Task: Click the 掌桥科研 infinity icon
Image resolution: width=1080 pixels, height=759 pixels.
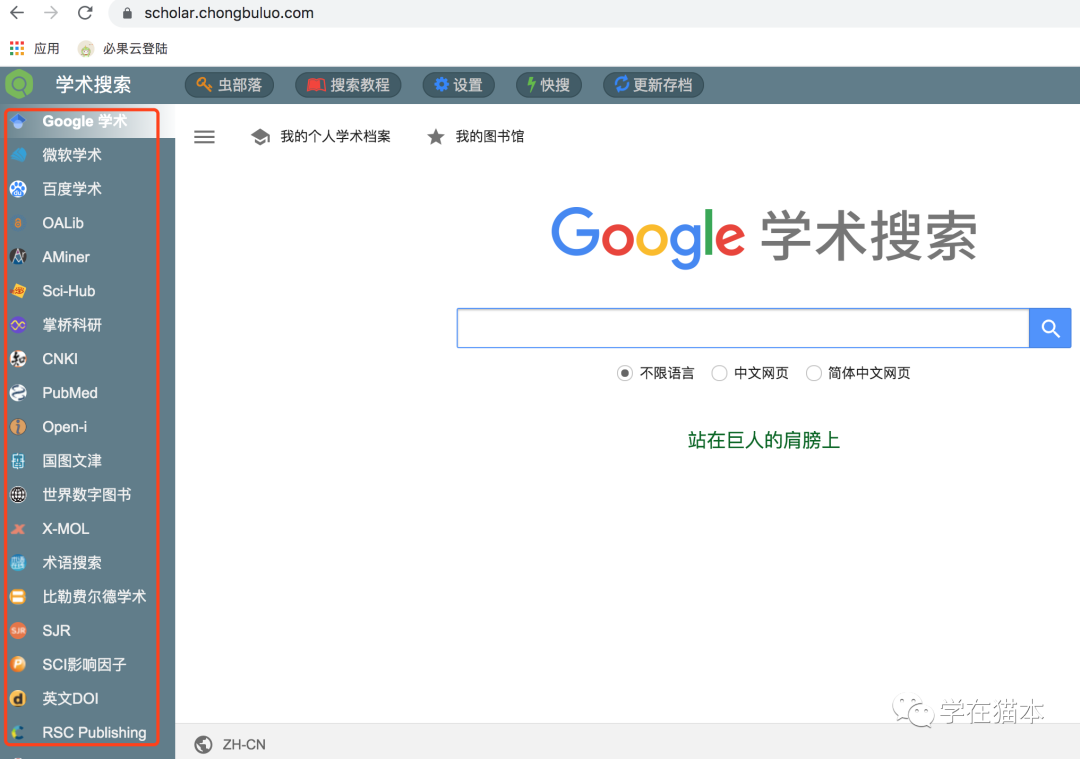Action: [19, 324]
